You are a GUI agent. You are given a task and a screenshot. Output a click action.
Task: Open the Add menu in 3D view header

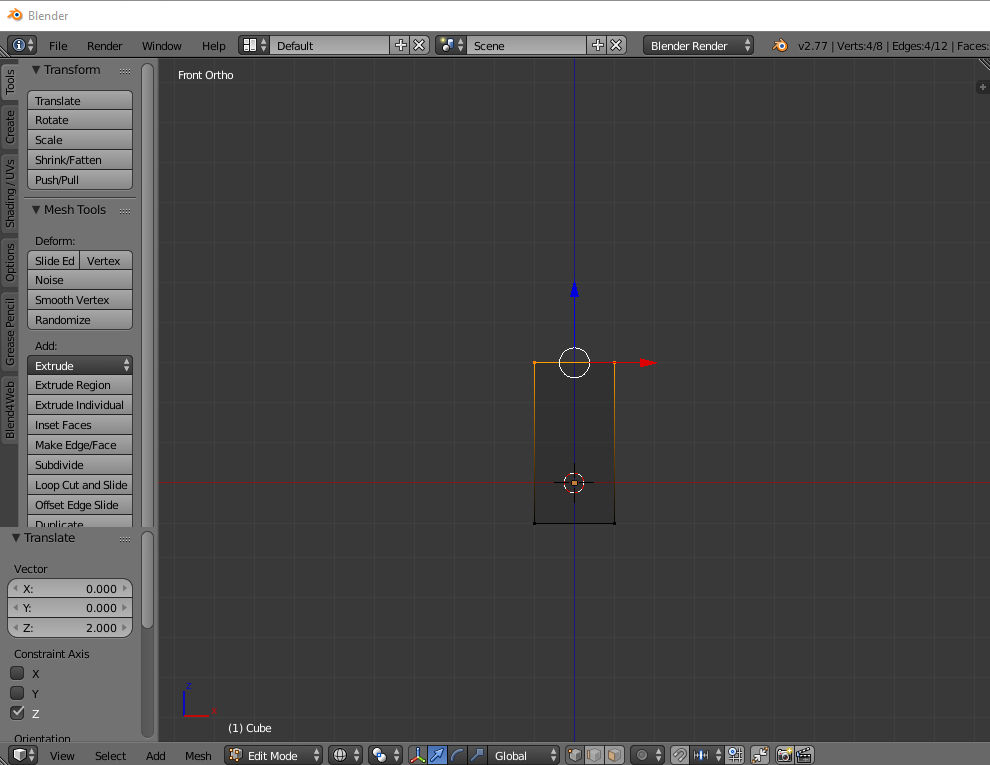coord(155,756)
